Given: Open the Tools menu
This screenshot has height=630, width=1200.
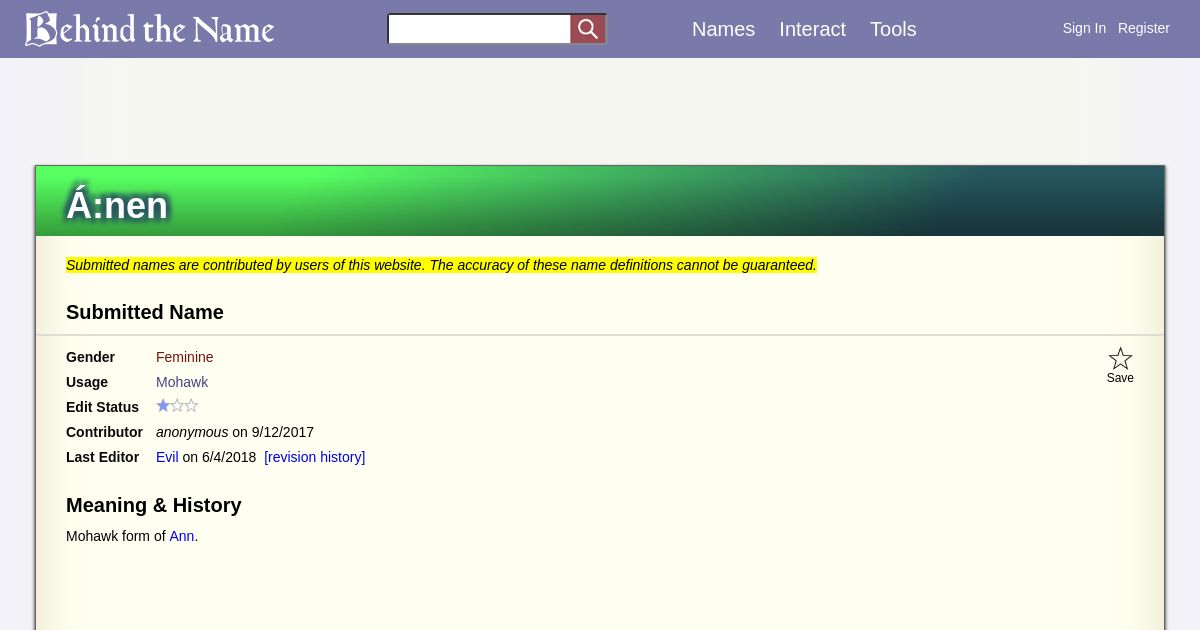Looking at the screenshot, I should [x=893, y=29].
